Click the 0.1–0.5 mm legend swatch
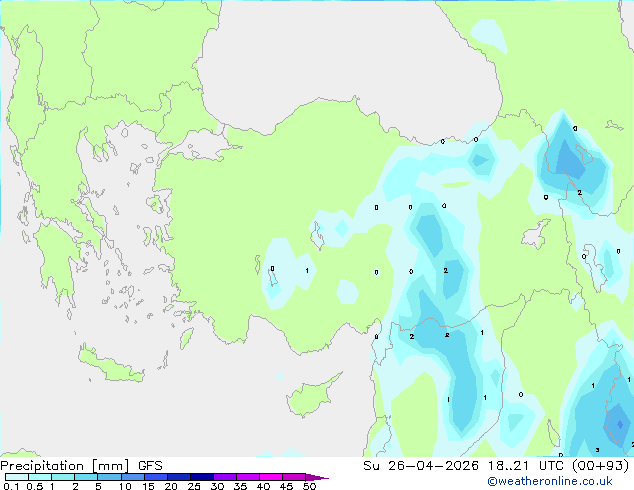Viewport: 634px width, 490px height. pos(17,477)
